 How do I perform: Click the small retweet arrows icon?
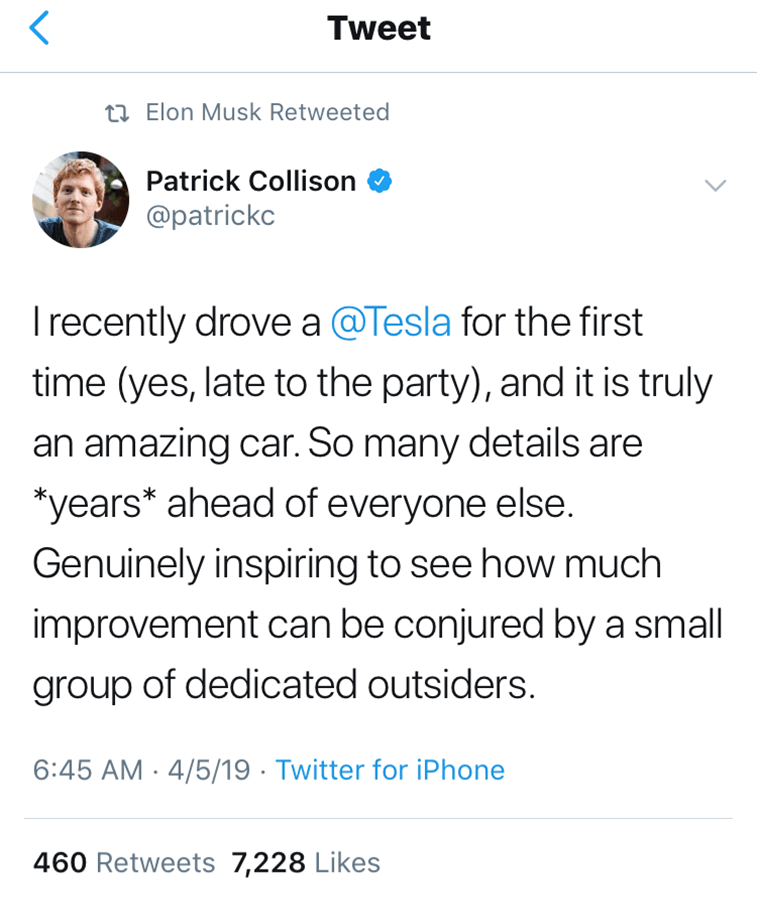118,112
